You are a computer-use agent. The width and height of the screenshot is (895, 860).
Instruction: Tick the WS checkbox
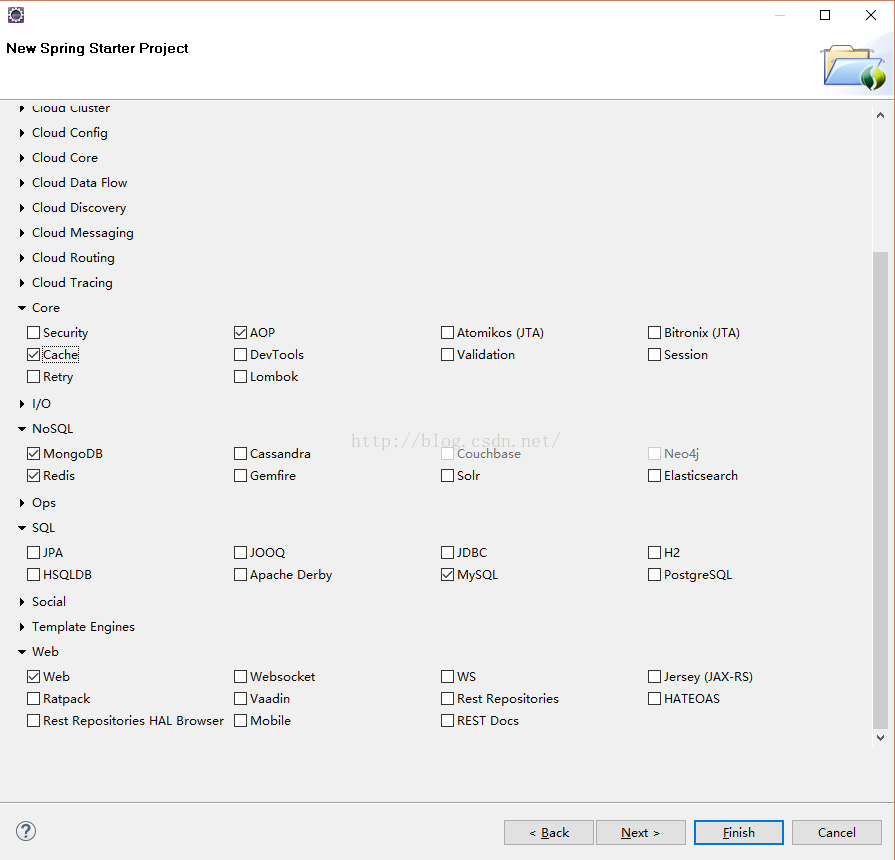[x=448, y=676]
